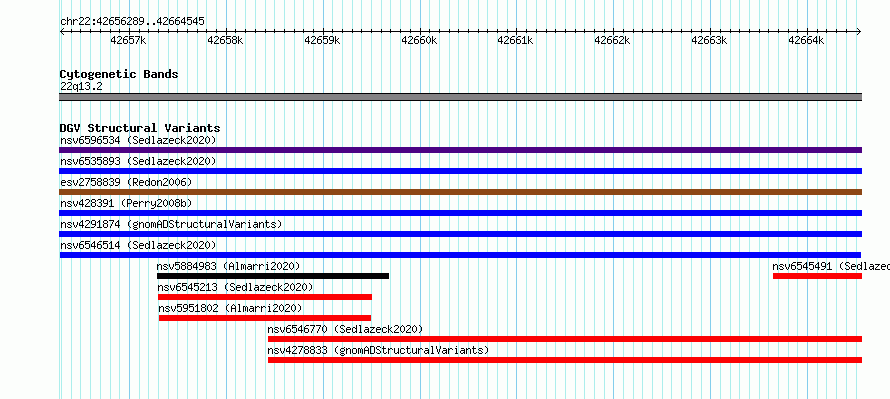Open the nsv6545491 label on the right
The width and height of the screenshot is (890, 399).
pyautogui.click(x=831, y=266)
